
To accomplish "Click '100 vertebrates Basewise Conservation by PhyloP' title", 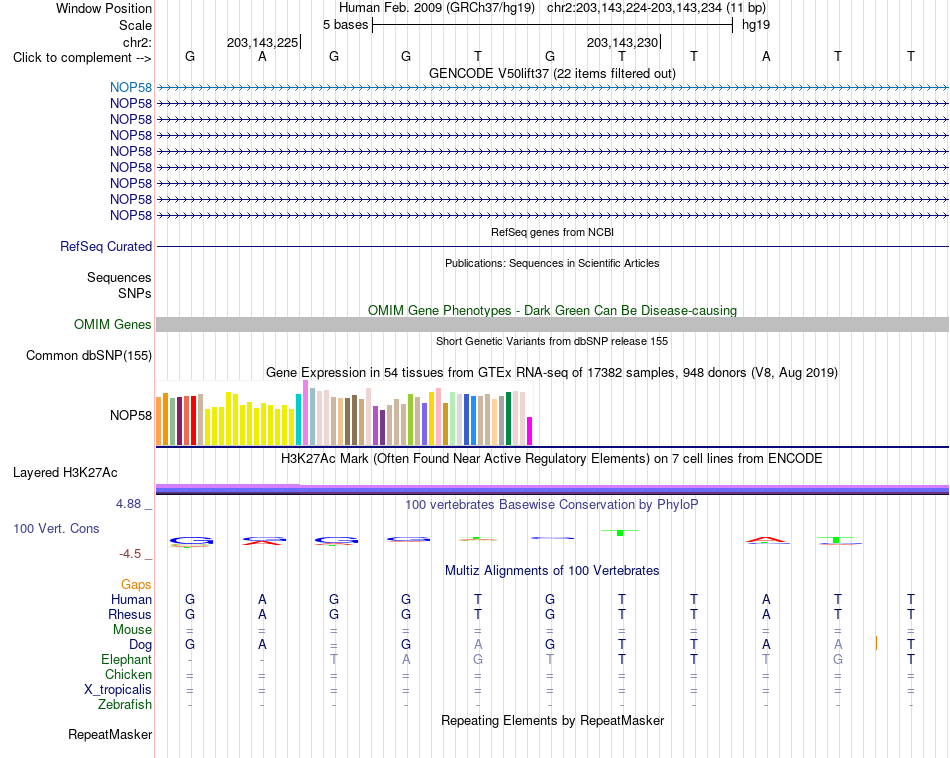I will point(551,505).
